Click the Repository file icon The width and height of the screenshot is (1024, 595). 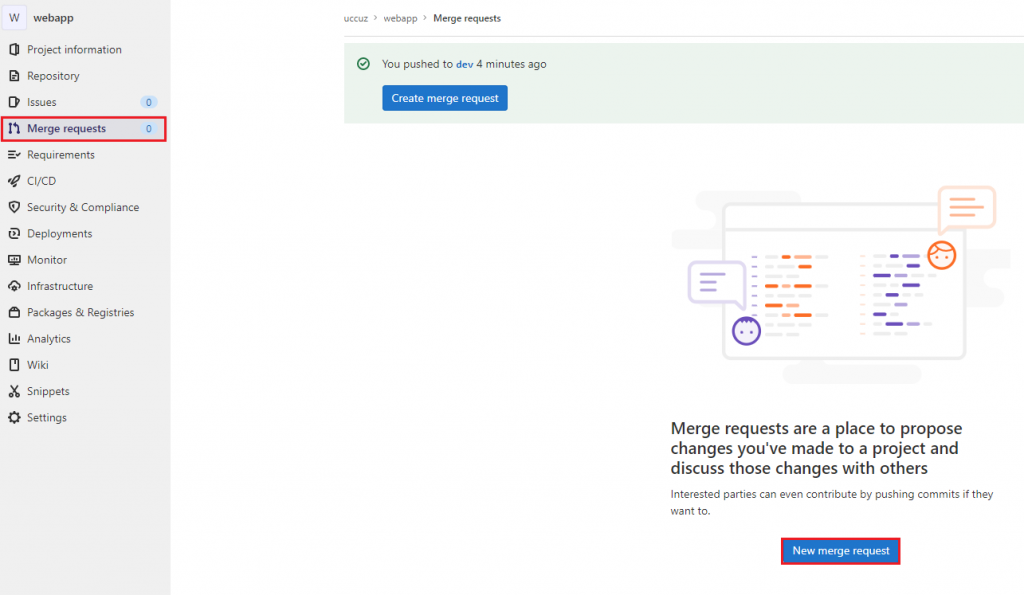pyautogui.click(x=14, y=76)
